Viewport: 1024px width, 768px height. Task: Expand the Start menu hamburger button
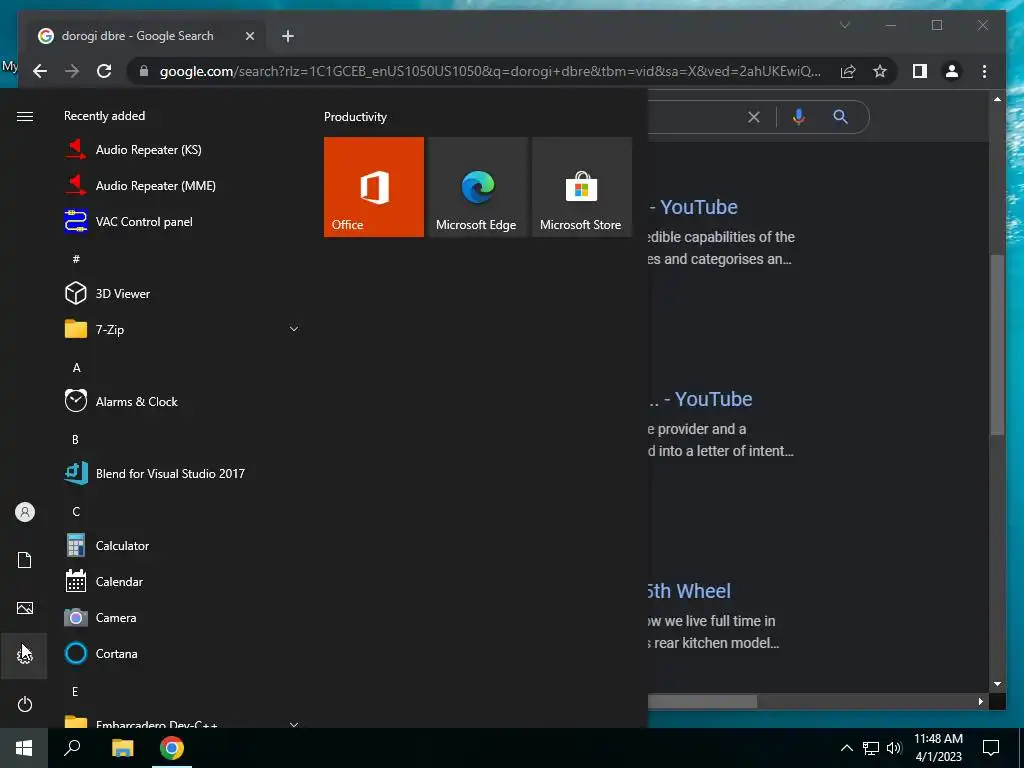point(24,116)
